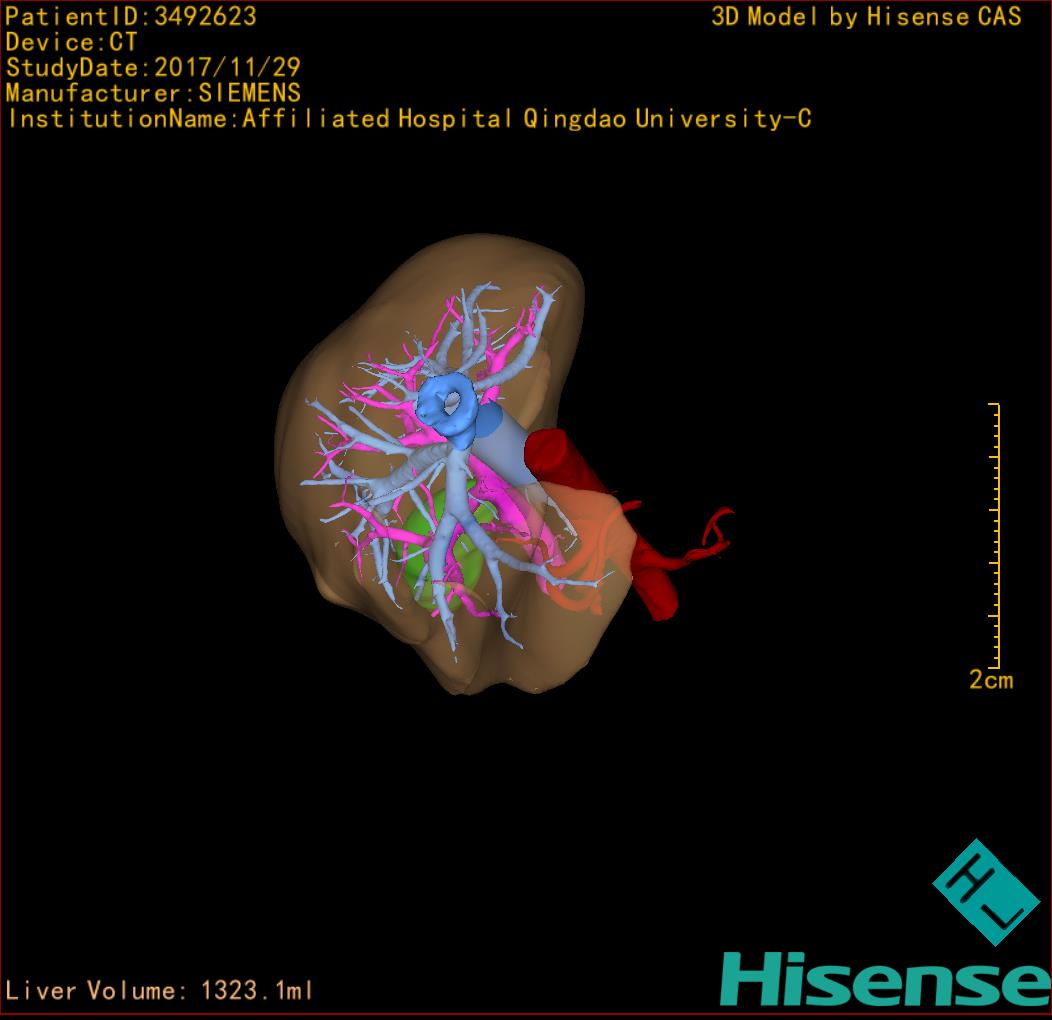Select the StudyDate:2017/11/29 text
1052x1020 pixels.
pos(153,68)
